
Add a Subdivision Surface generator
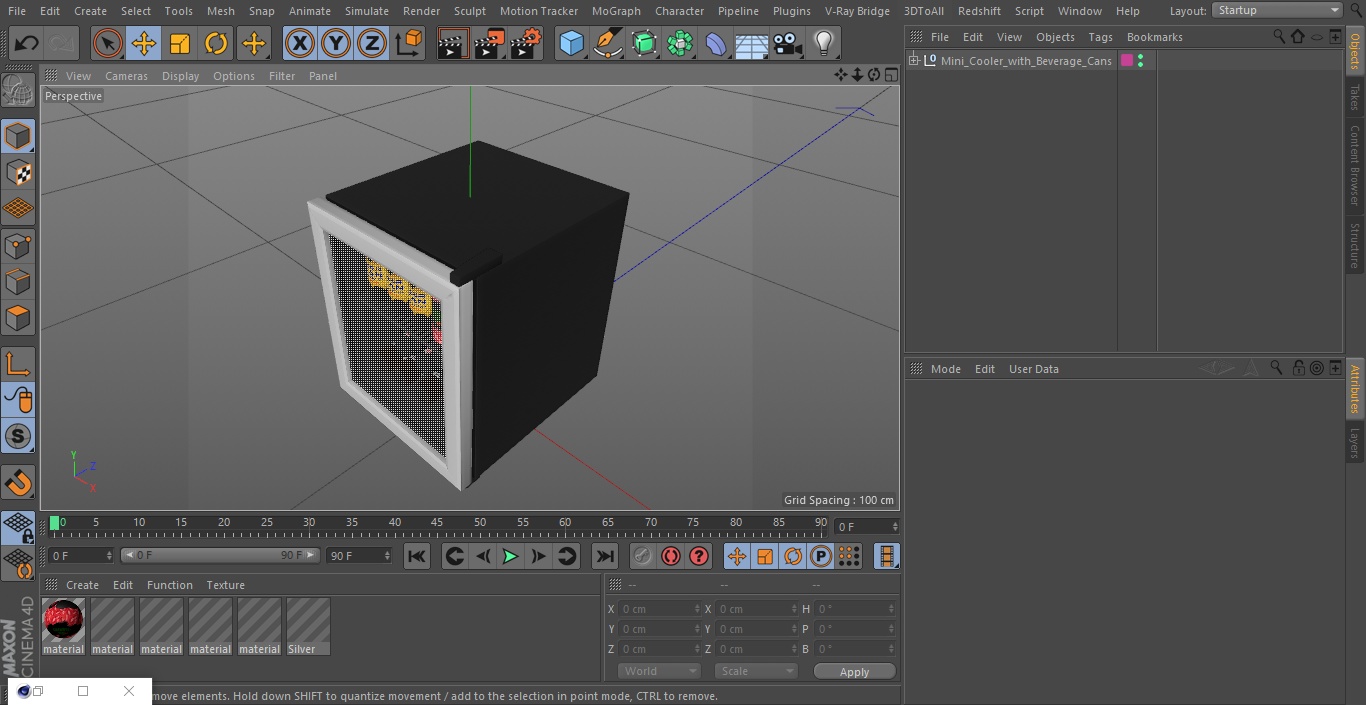644,43
